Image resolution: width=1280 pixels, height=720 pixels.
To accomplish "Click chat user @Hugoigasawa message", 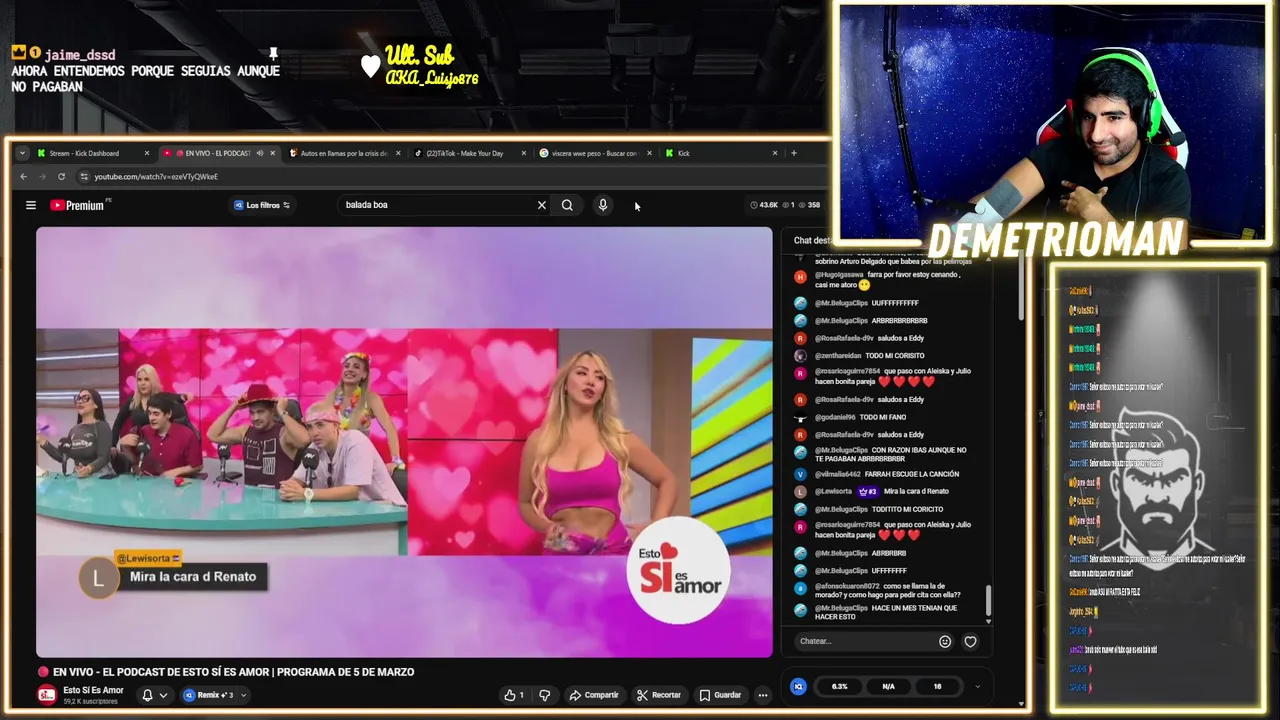I will coord(888,279).
